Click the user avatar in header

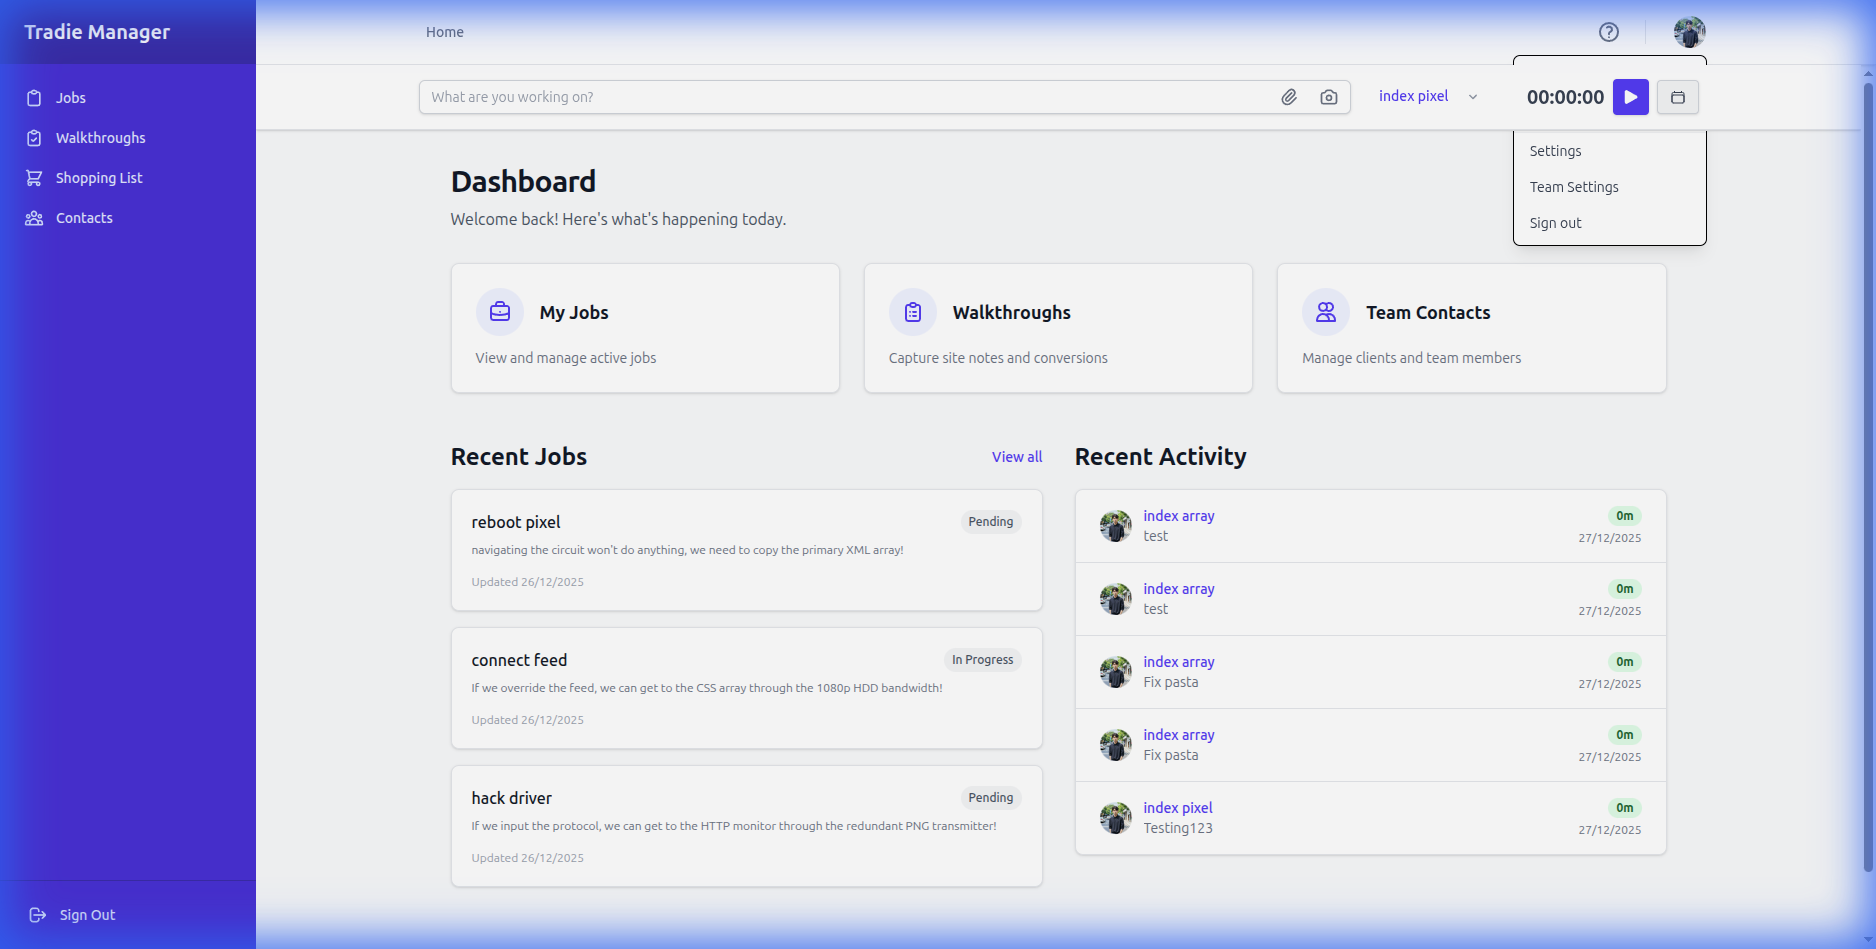tap(1689, 32)
